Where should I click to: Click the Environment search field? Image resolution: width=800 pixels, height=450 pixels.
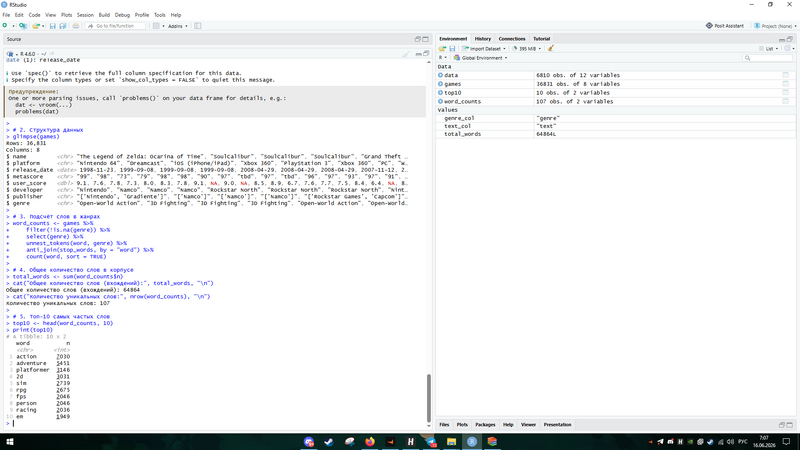(768, 58)
